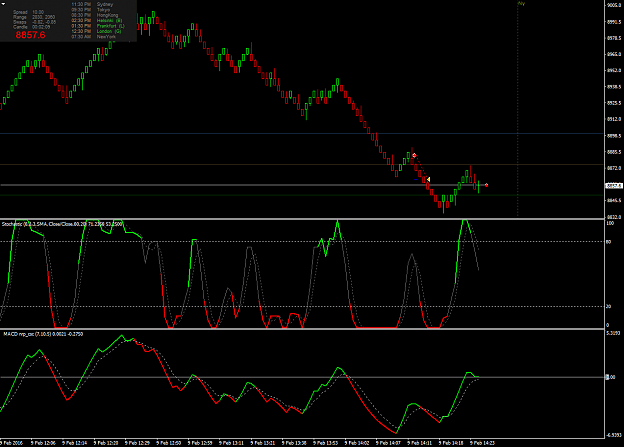
Task: Click the red dot at current price line
Action: click(486, 185)
